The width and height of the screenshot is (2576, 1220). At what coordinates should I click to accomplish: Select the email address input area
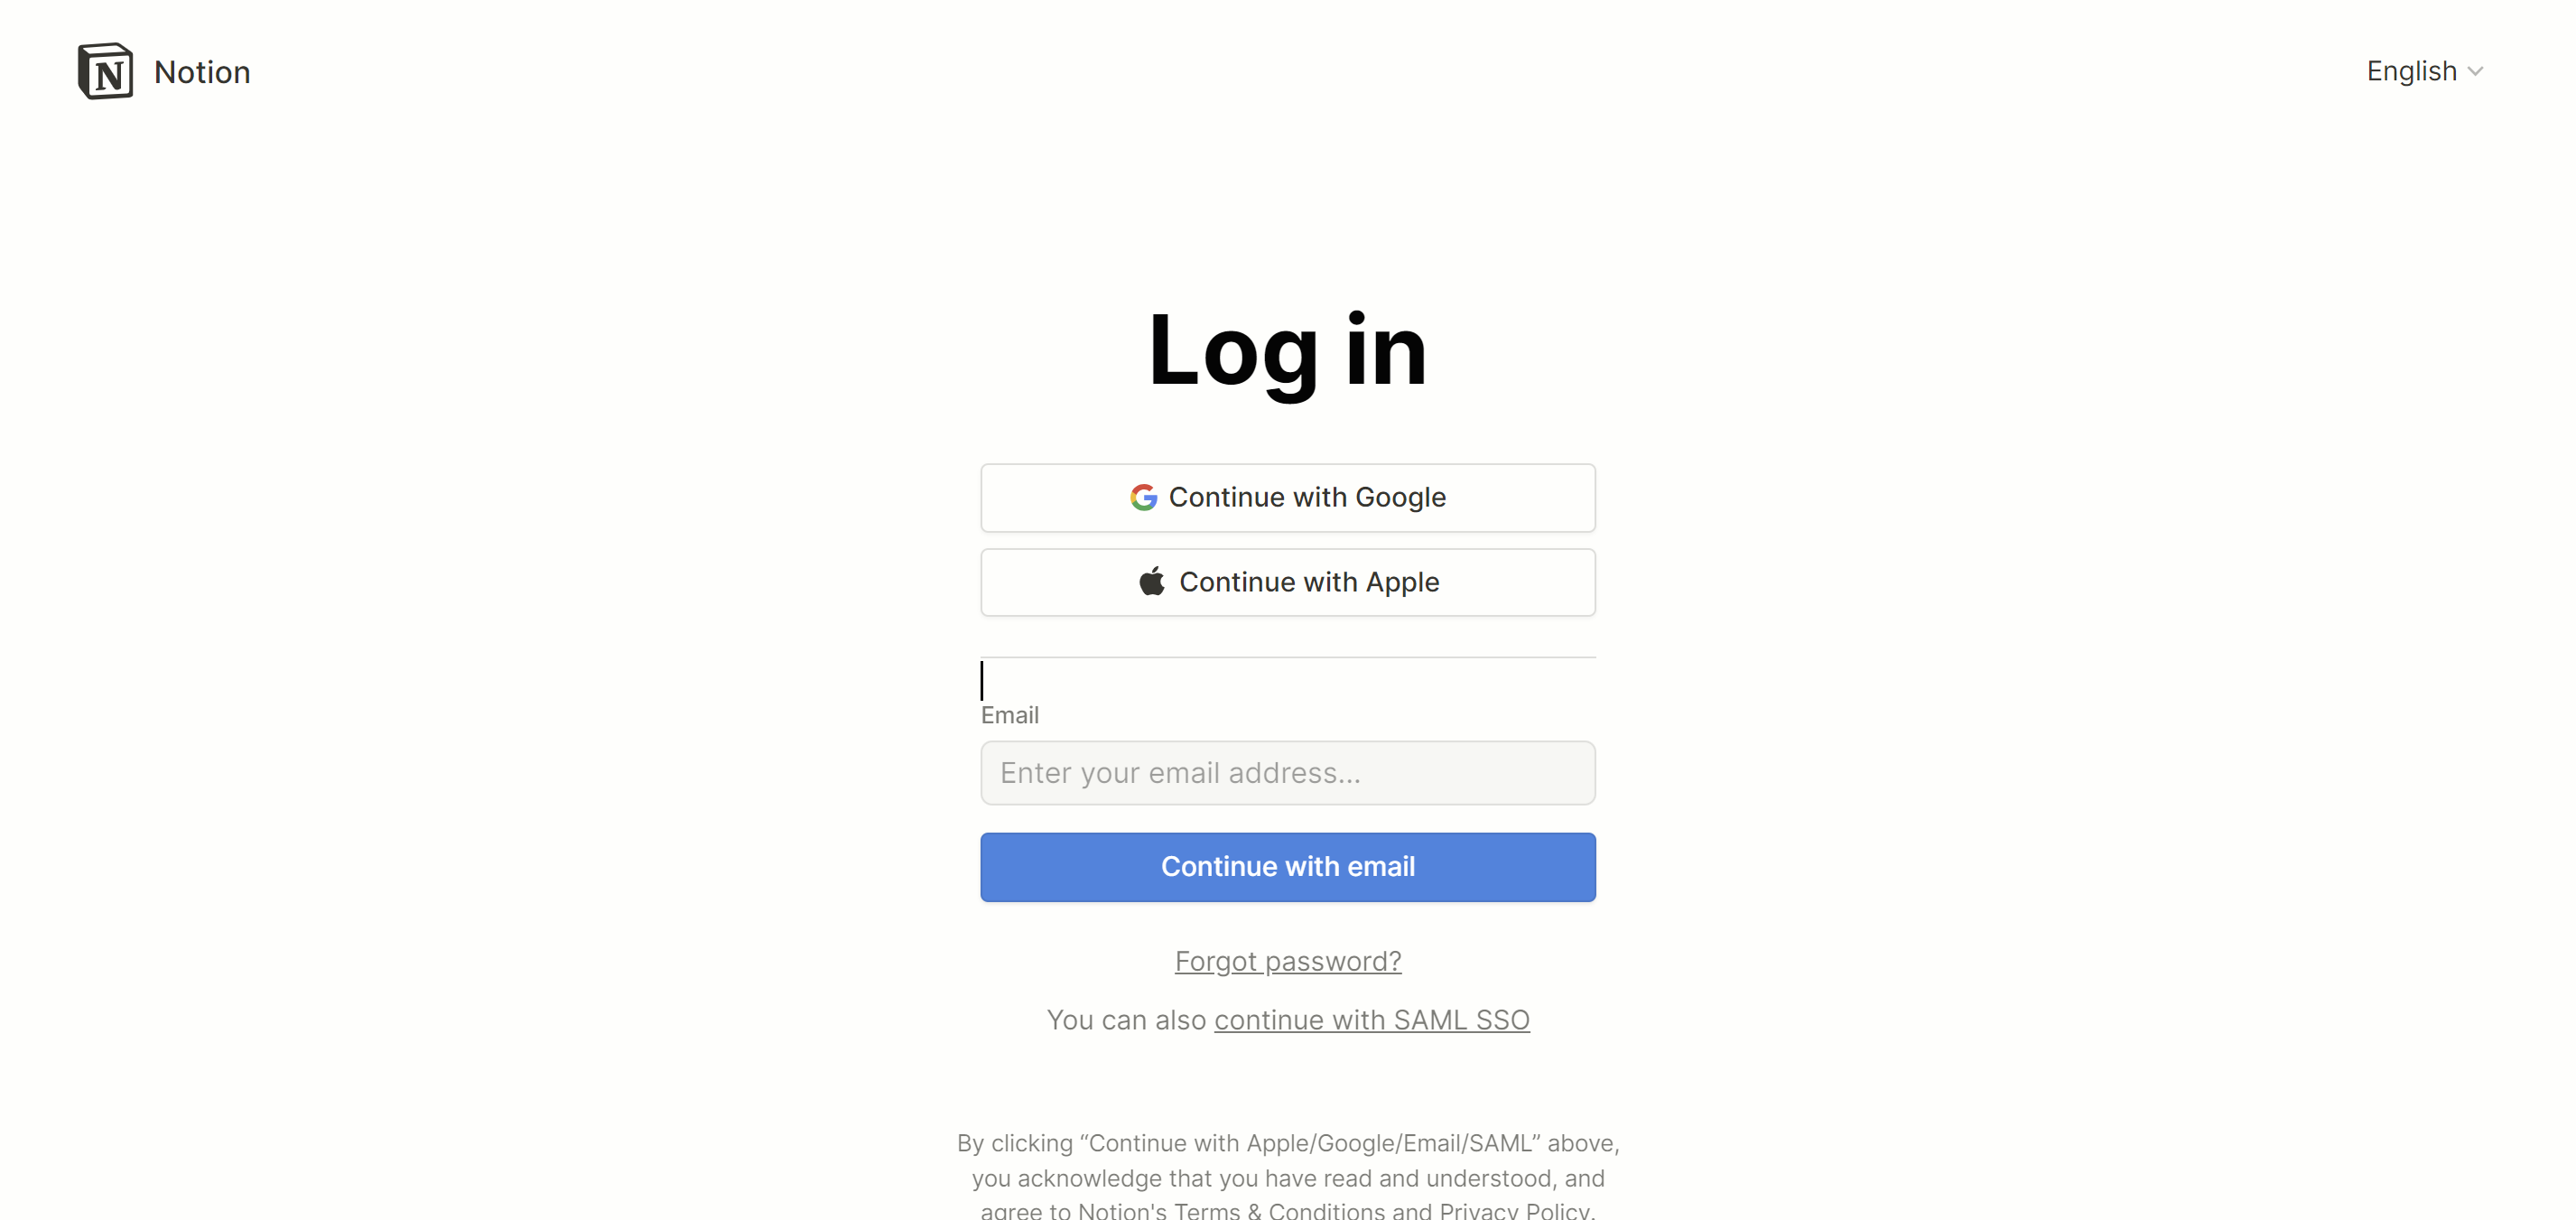1288,772
